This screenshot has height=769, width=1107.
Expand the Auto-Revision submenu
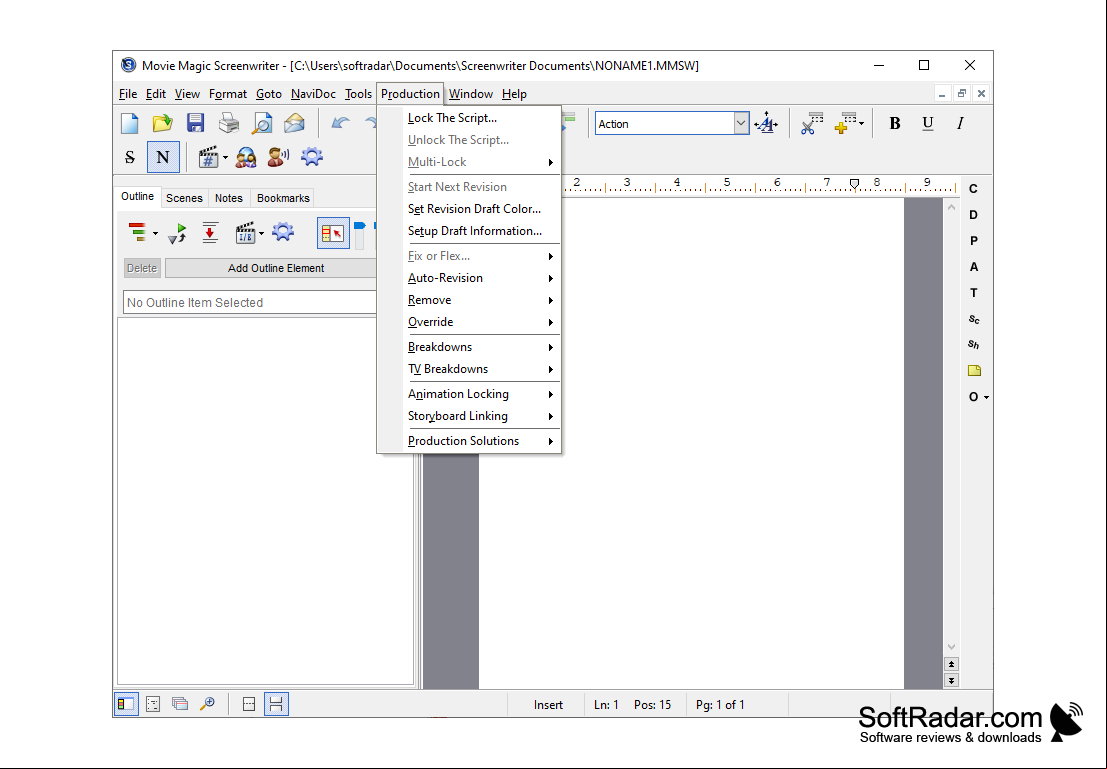pyautogui.click(x=469, y=278)
